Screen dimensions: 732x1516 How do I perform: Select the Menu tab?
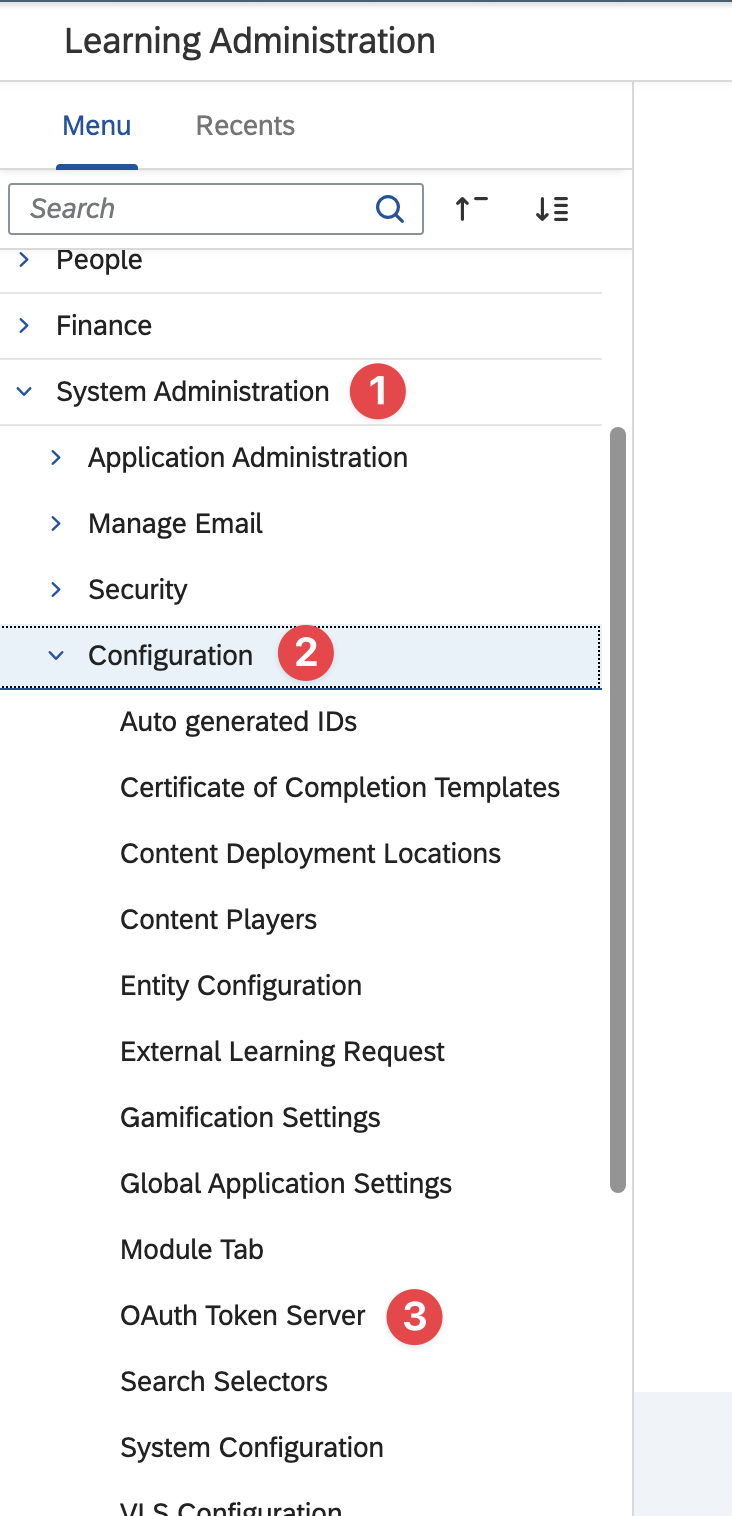pos(97,126)
